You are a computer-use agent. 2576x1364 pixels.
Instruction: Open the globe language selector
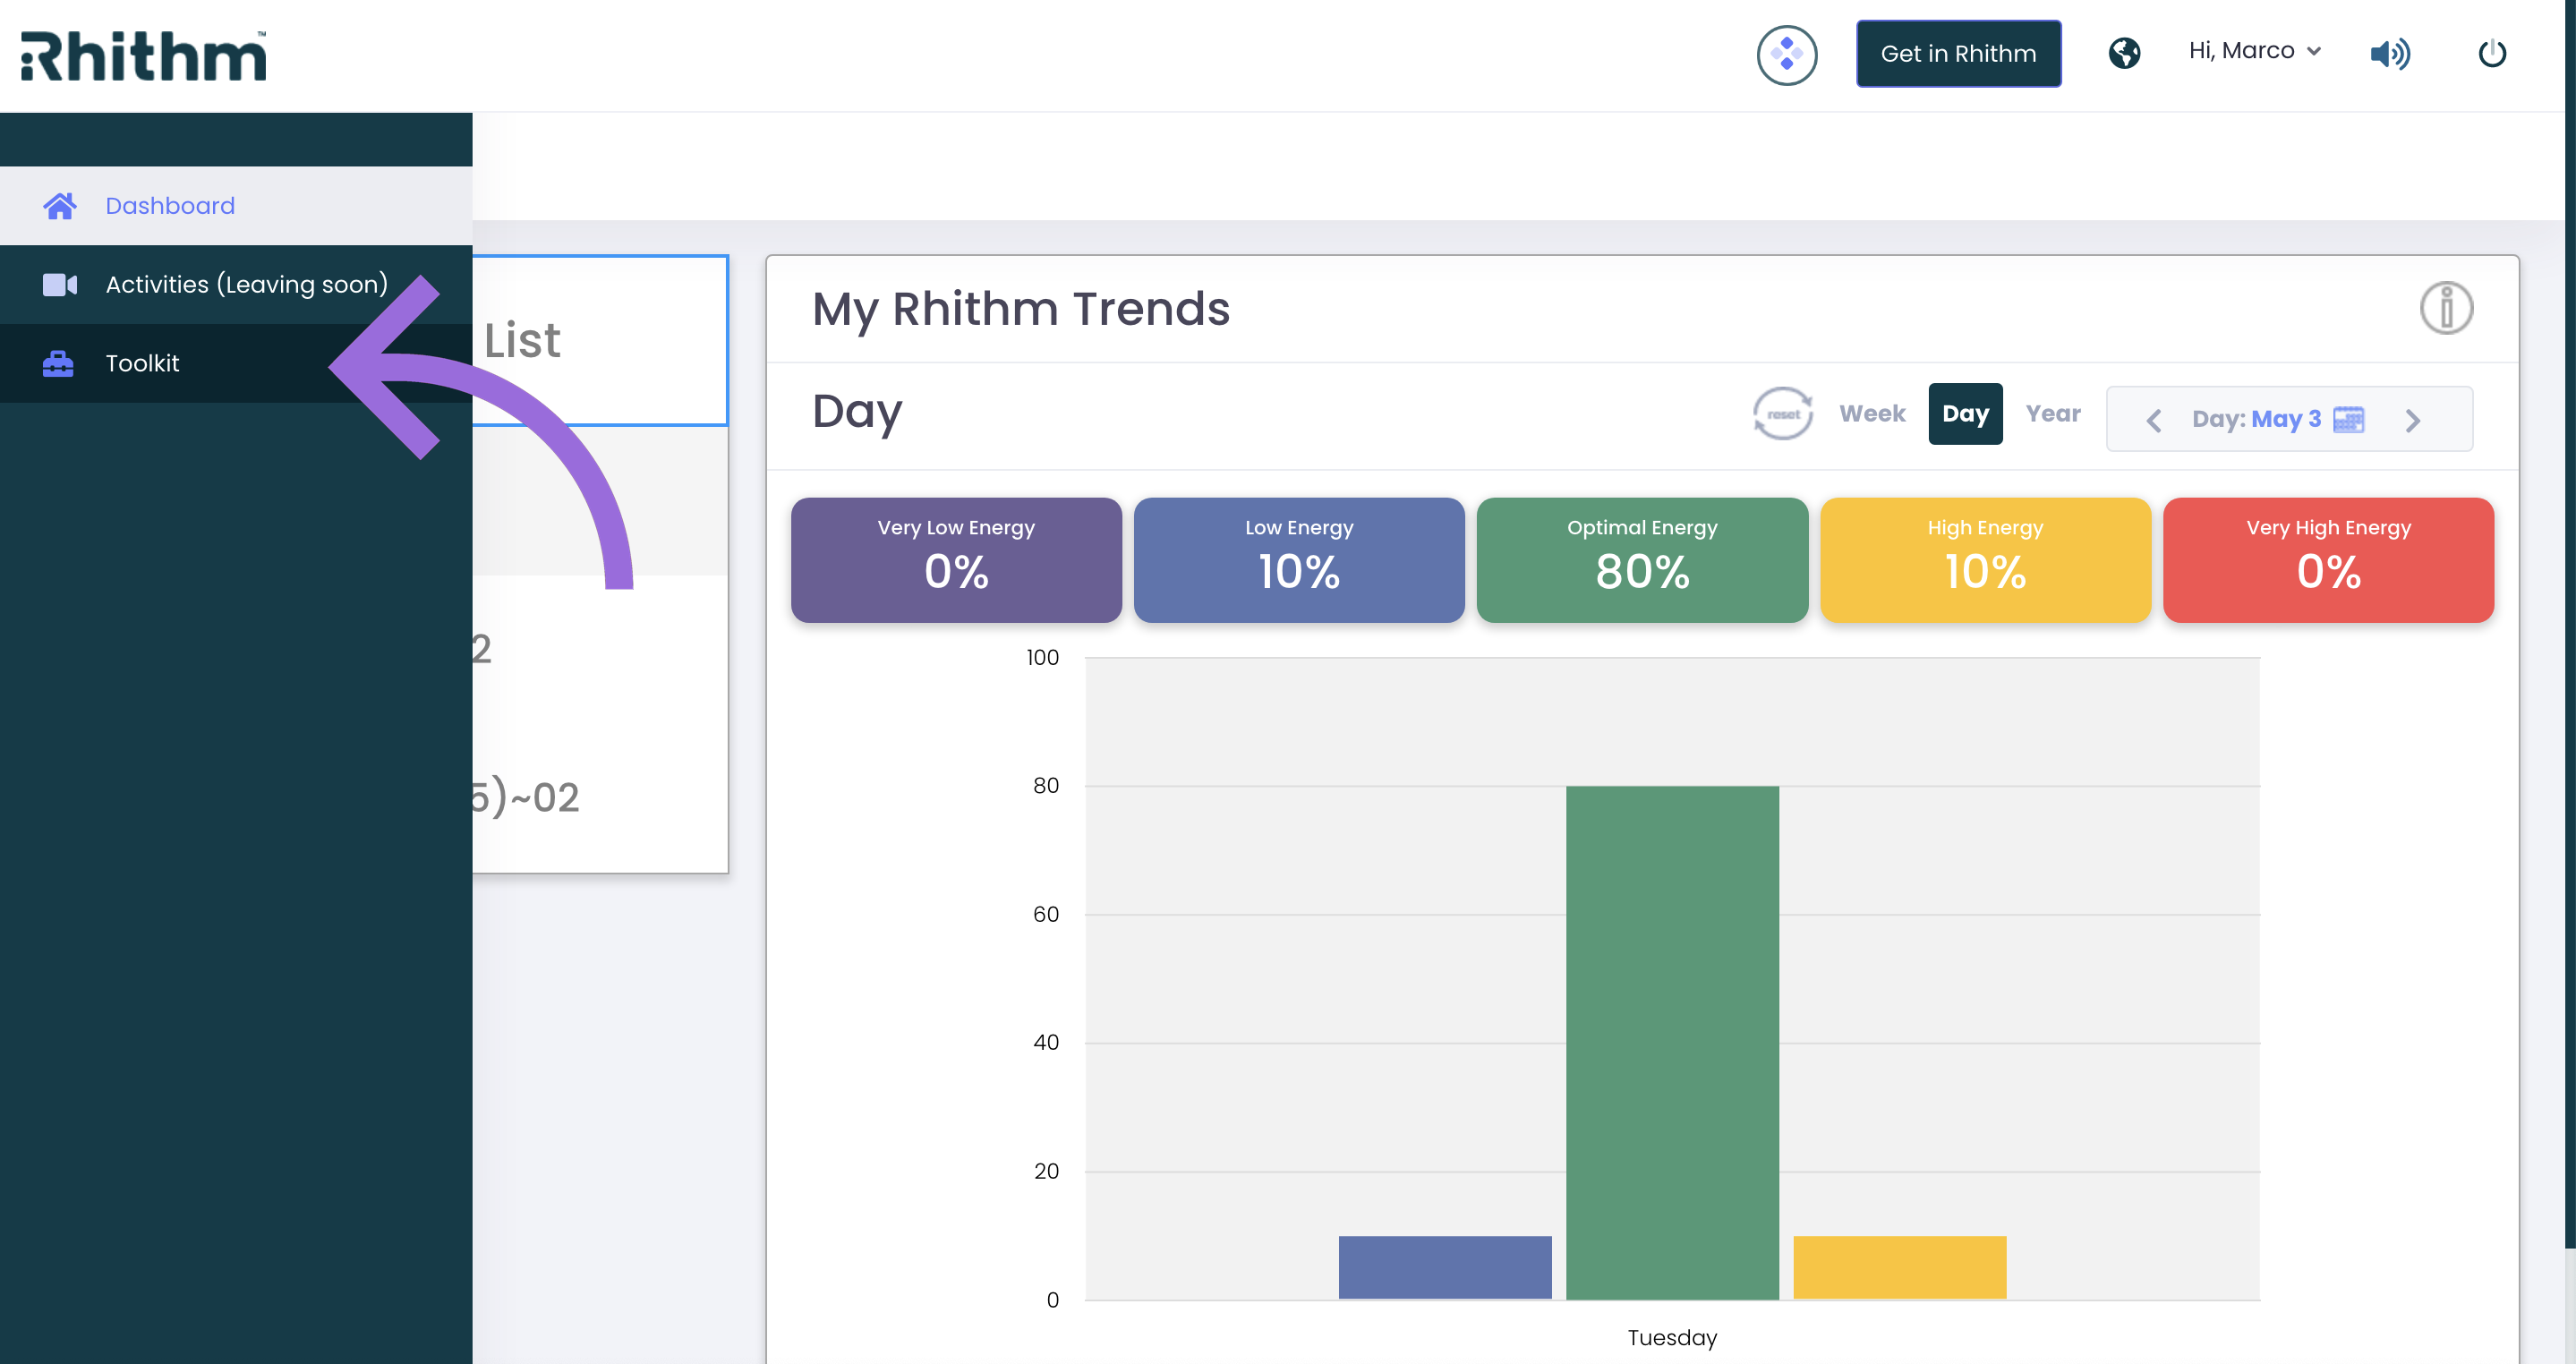coord(2124,53)
